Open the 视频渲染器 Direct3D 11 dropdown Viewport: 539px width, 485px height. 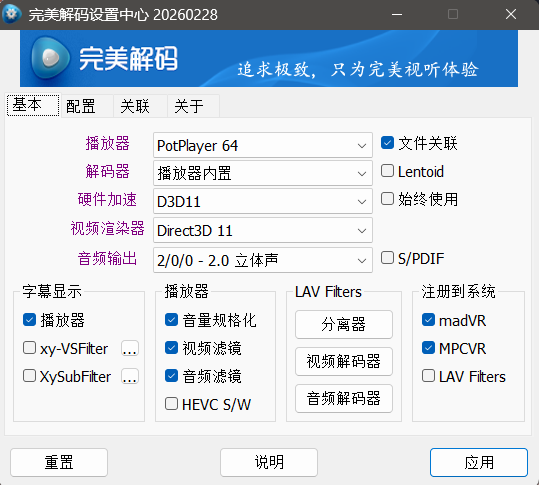click(x=263, y=230)
